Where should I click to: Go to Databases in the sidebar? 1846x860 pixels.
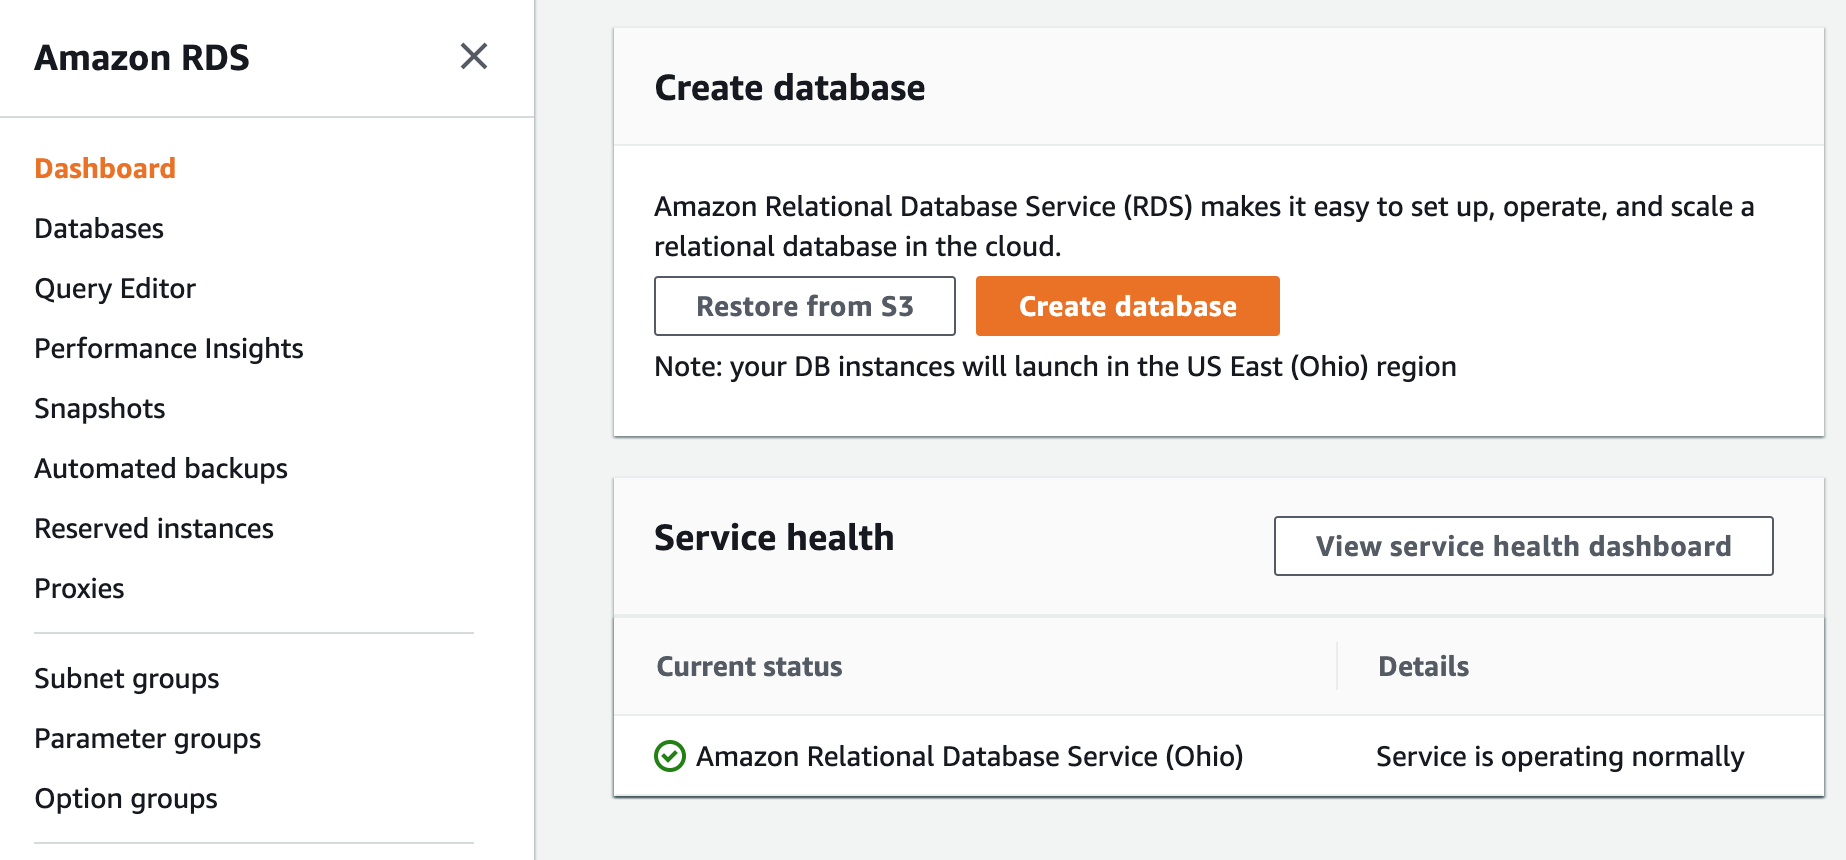click(99, 228)
